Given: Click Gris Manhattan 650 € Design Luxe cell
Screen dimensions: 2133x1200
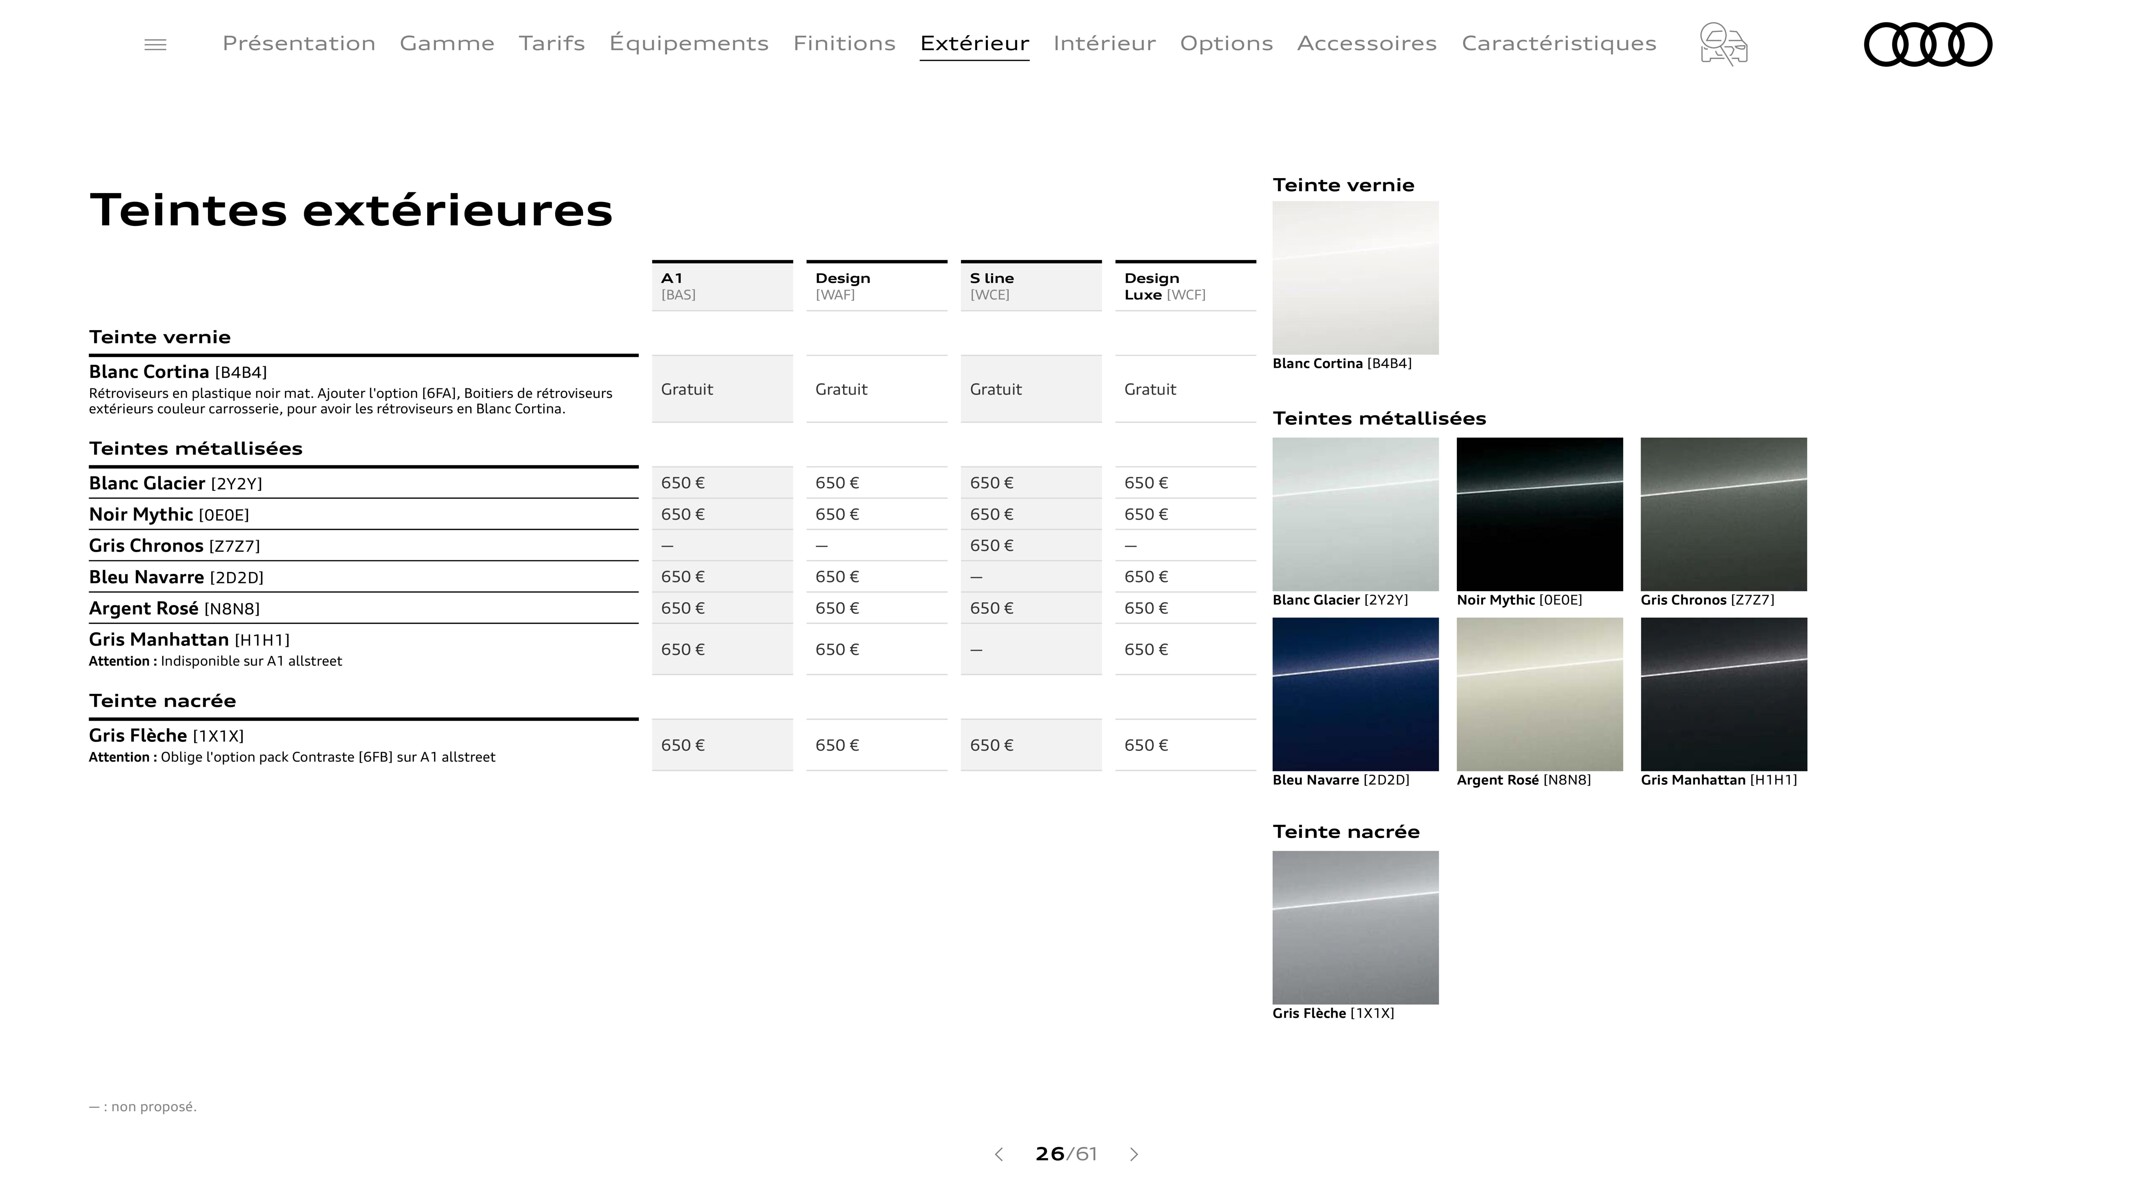Looking at the screenshot, I should (1185, 649).
